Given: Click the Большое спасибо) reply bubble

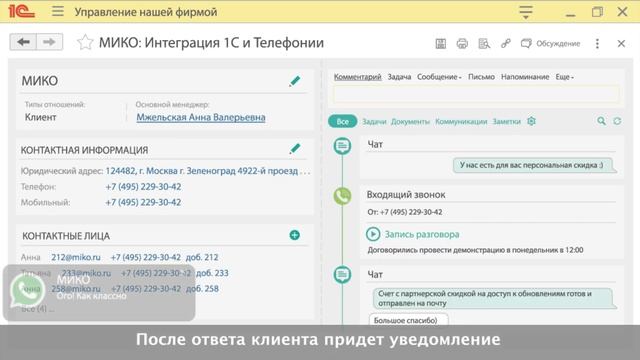Looking at the screenshot, I should click(x=408, y=320).
